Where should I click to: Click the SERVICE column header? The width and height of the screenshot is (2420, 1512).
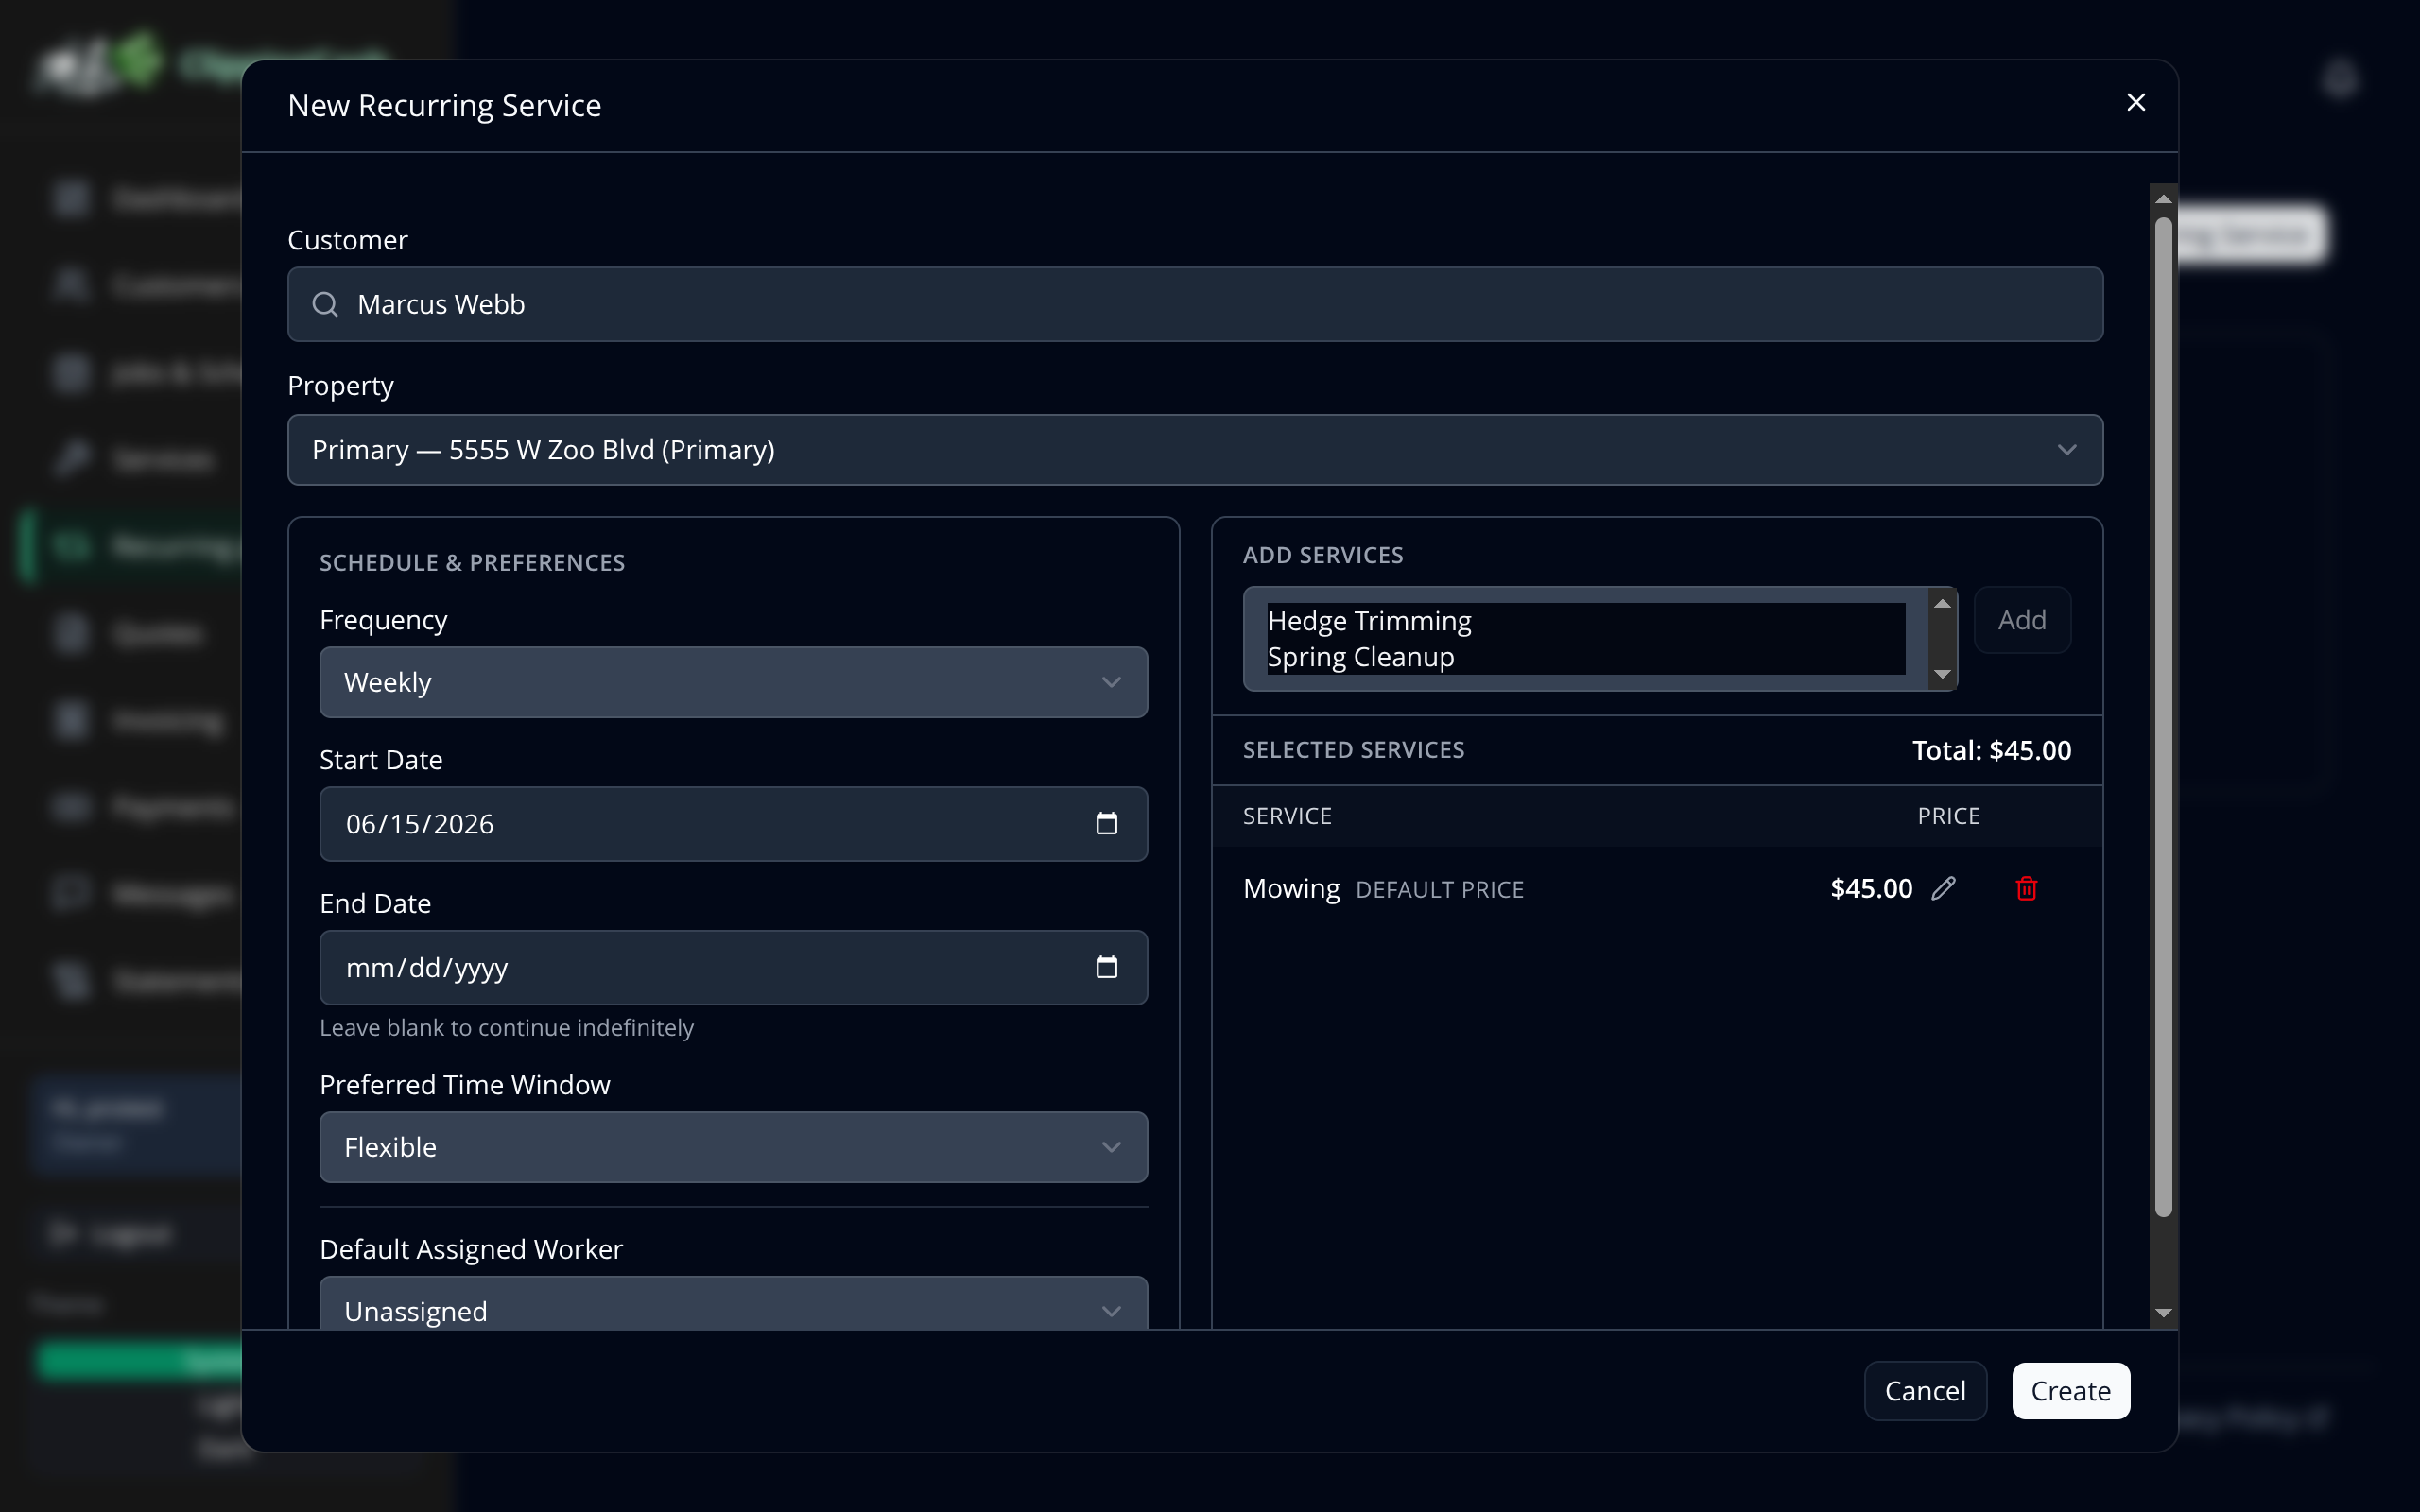(x=1287, y=816)
